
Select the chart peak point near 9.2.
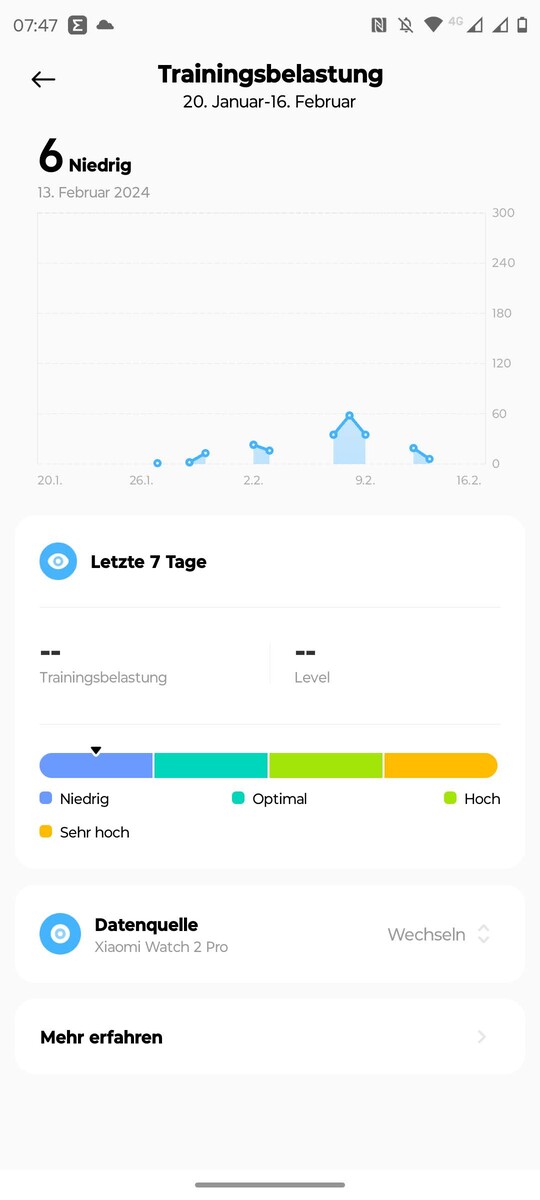(349, 415)
